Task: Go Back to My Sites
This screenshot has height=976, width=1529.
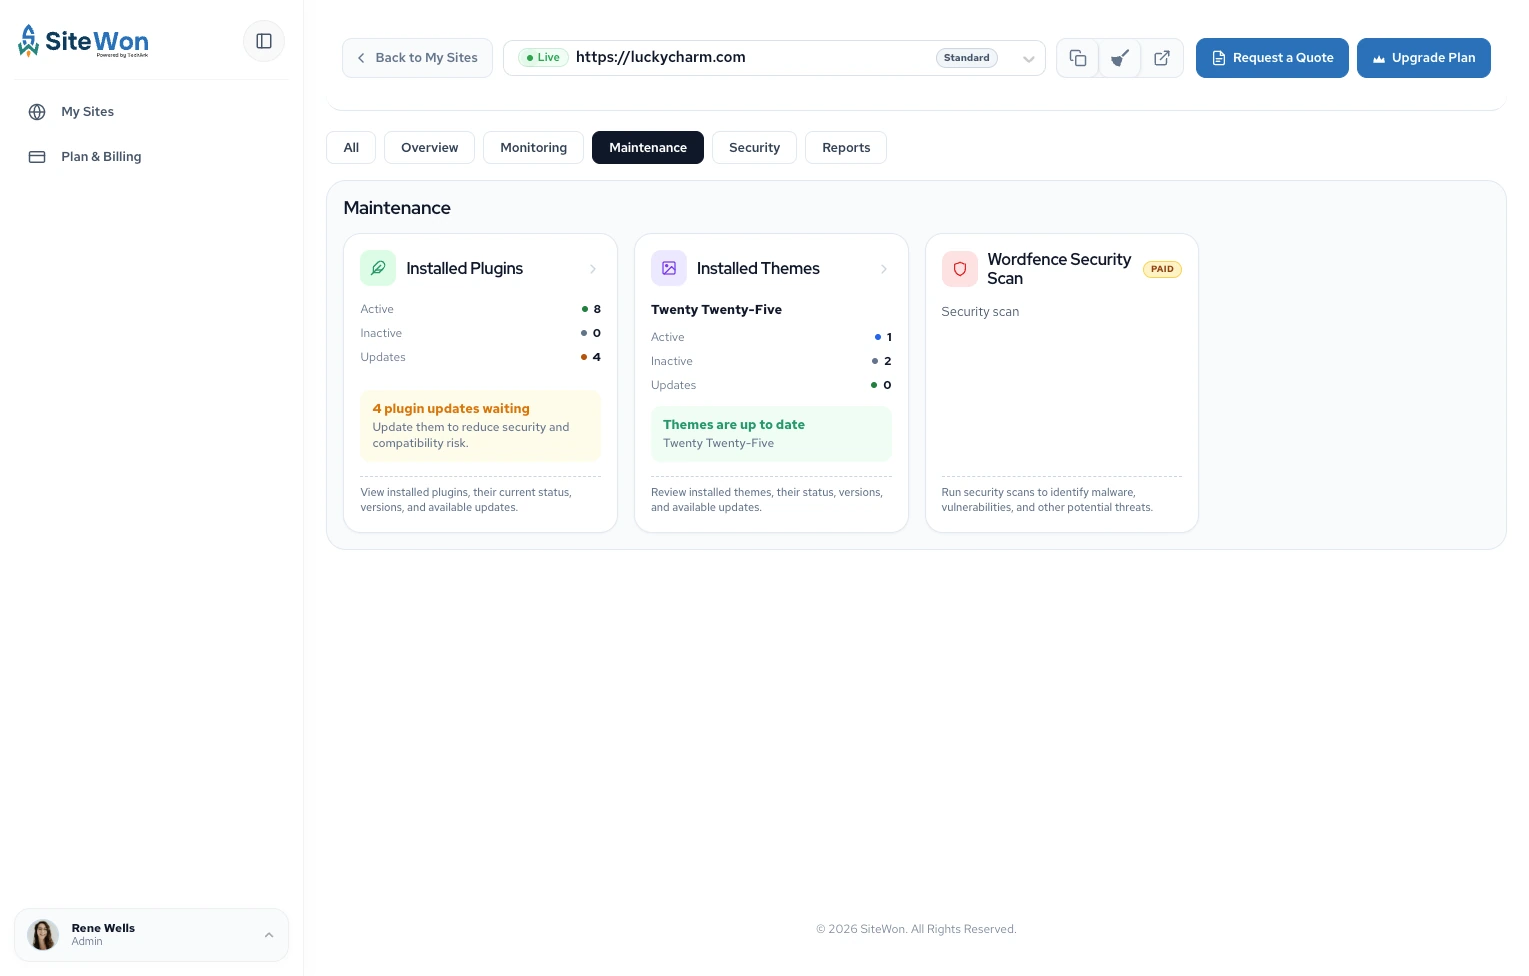Action: [x=417, y=58]
